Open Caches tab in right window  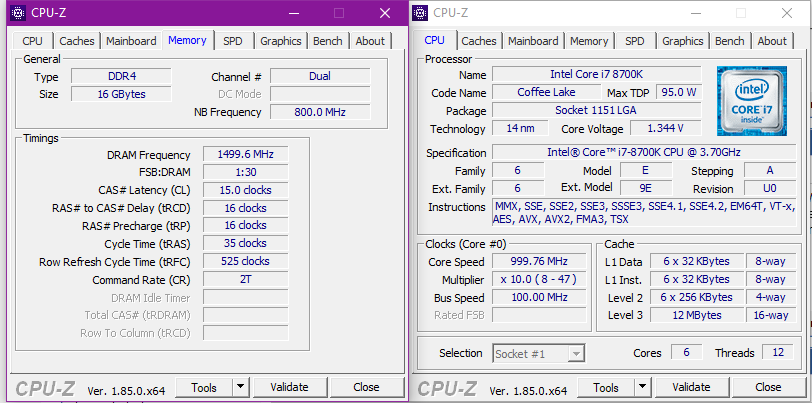[479, 41]
